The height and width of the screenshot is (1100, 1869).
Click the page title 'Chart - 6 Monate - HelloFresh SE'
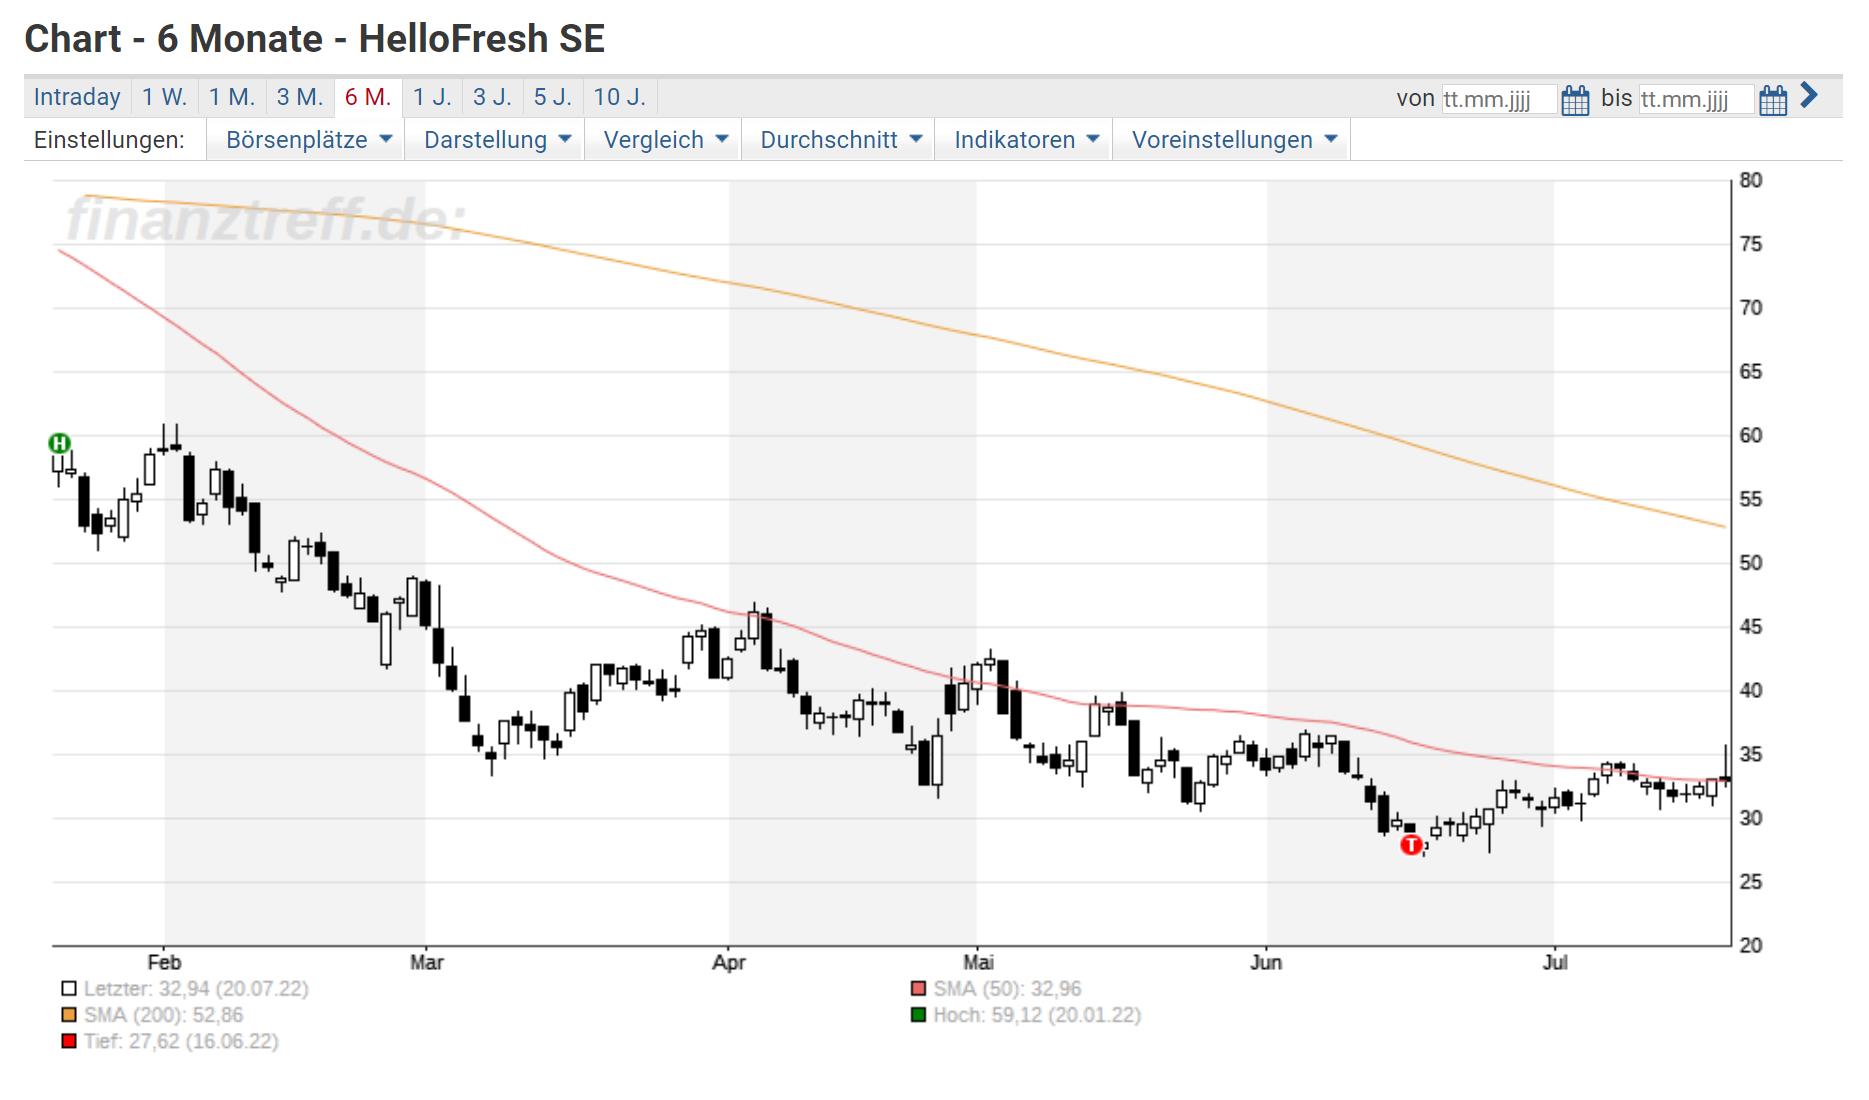[x=315, y=39]
